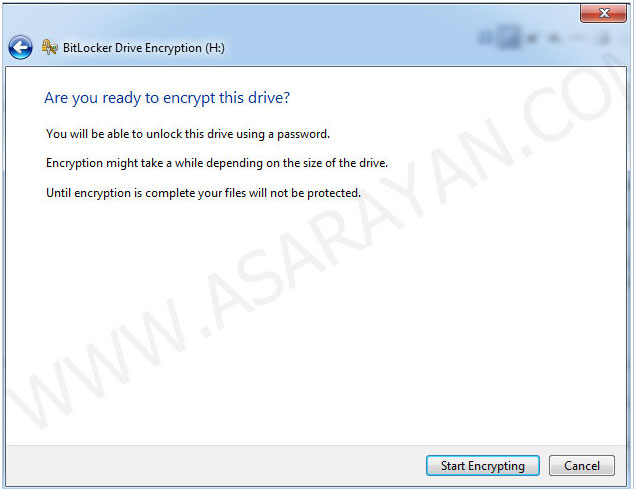Screen dimensions: 634x489
Task: Click the word 'password' in the first line
Action: pos(302,134)
